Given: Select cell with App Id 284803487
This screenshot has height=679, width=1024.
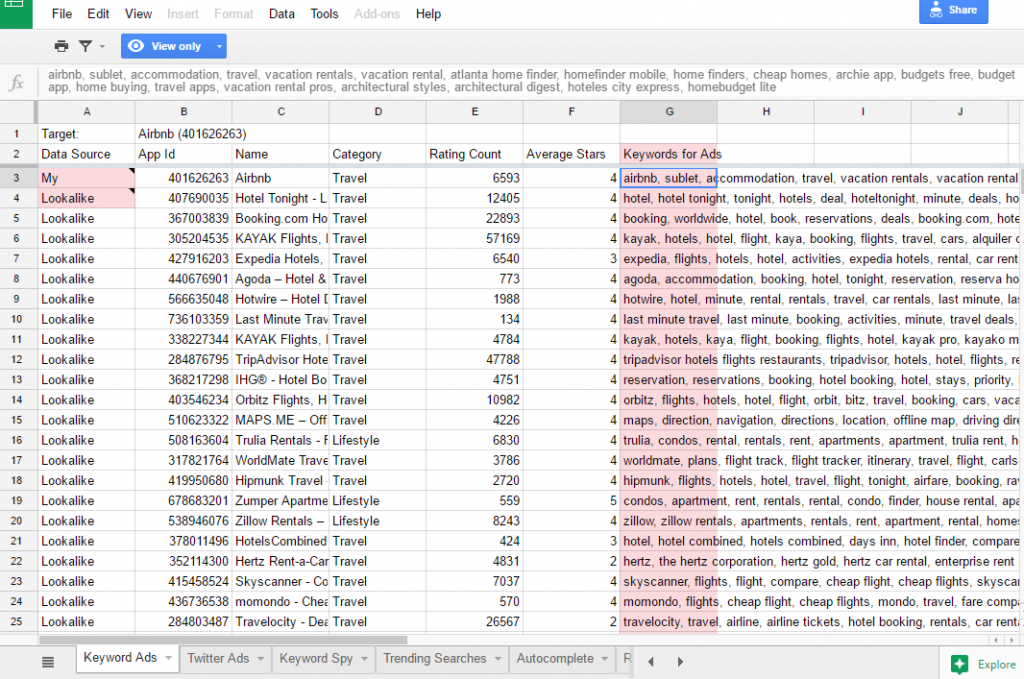Looking at the screenshot, I should 184,622.
